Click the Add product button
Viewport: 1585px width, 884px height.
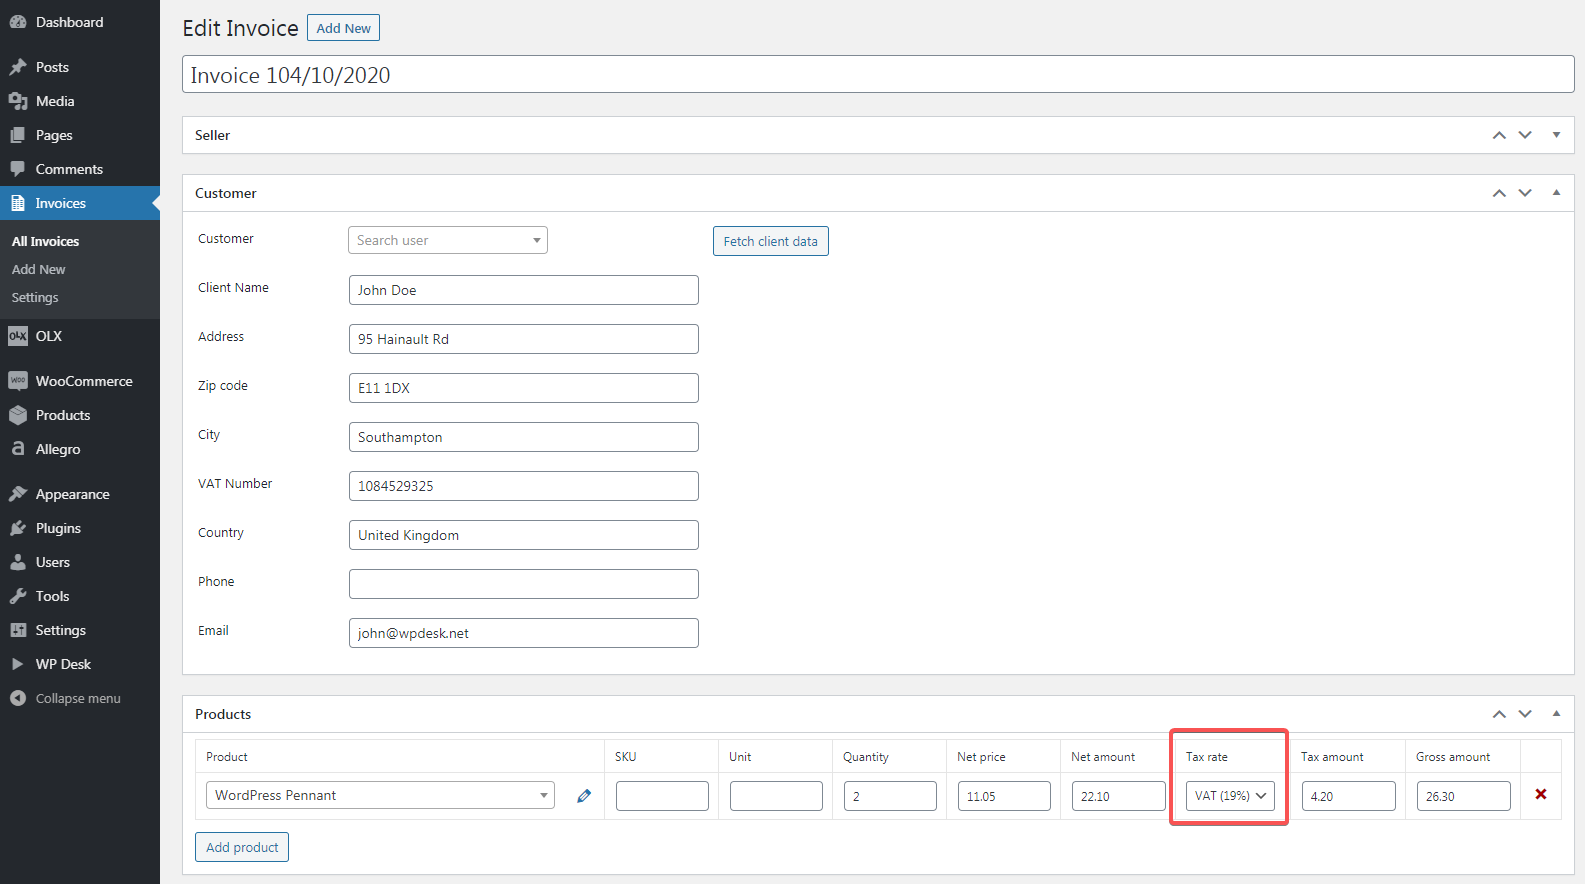click(242, 847)
